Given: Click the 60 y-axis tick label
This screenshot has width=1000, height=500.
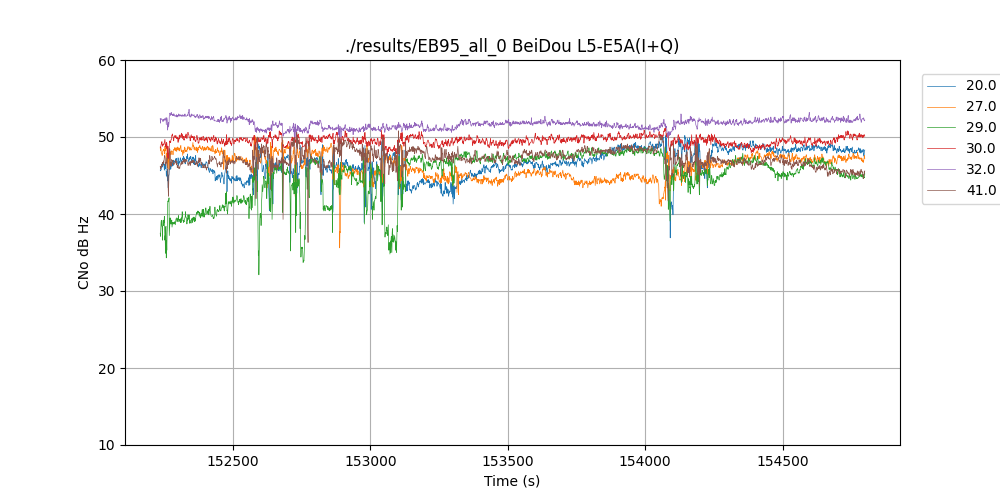Looking at the screenshot, I should [x=107, y=61].
